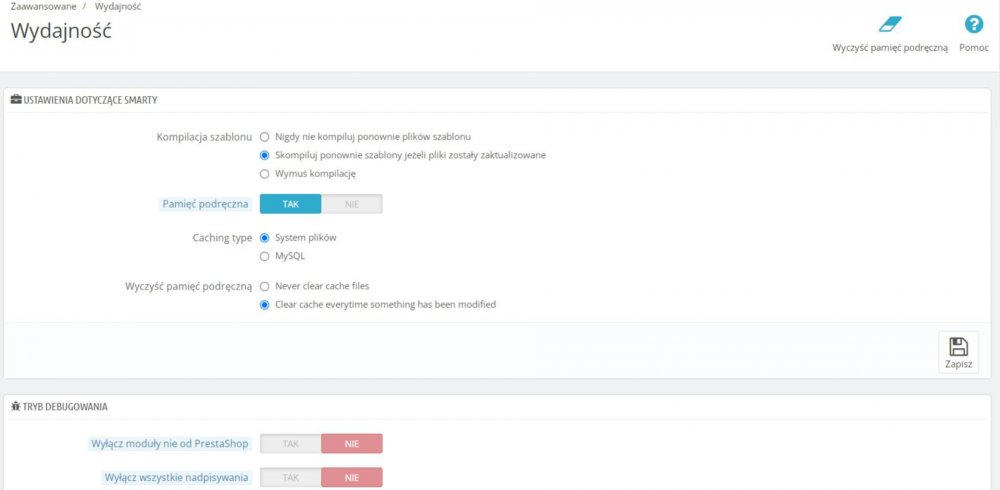The width and height of the screenshot is (1000, 490).
Task: Click the bug icon beside Tryb debugowania
Action: (x=16, y=407)
